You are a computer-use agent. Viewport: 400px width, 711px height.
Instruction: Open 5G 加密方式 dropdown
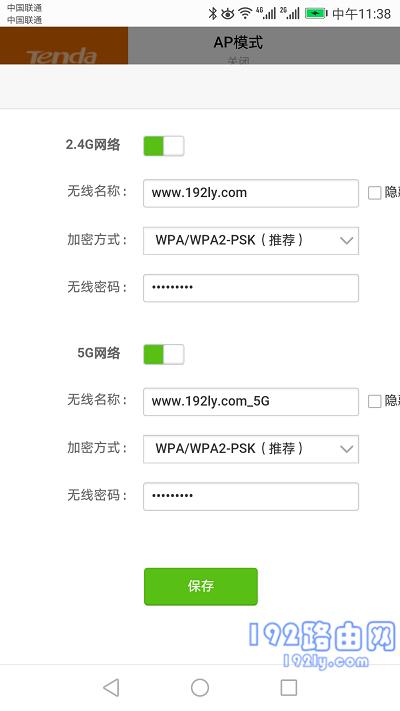tap(251, 449)
